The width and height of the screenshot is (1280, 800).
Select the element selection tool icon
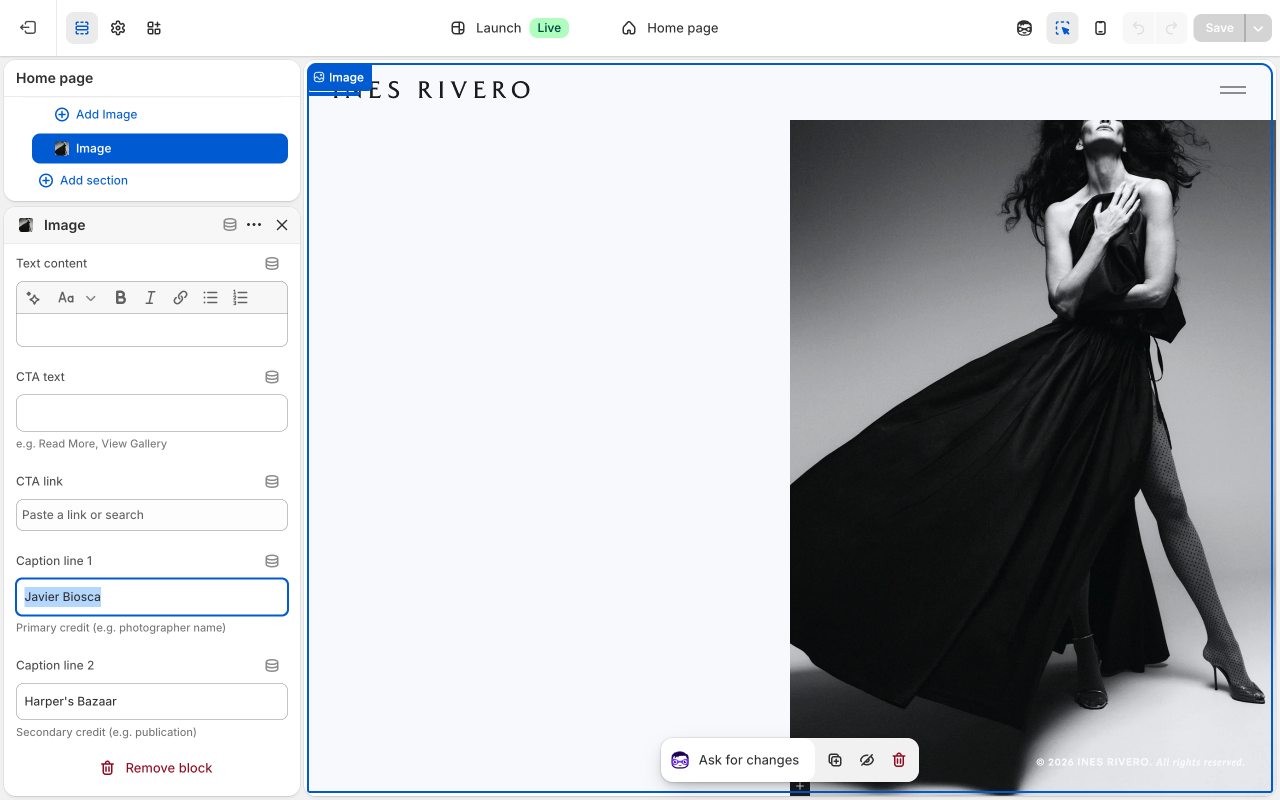point(1062,28)
